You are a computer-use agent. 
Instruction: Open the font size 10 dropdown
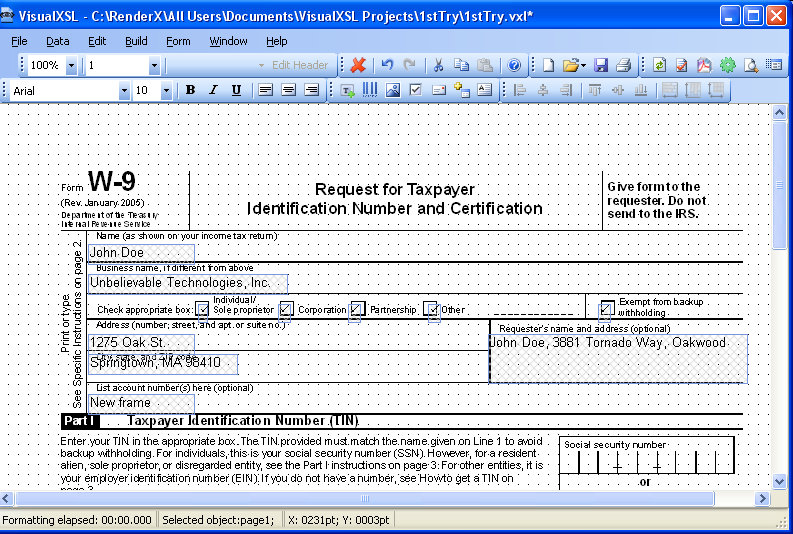pos(166,91)
